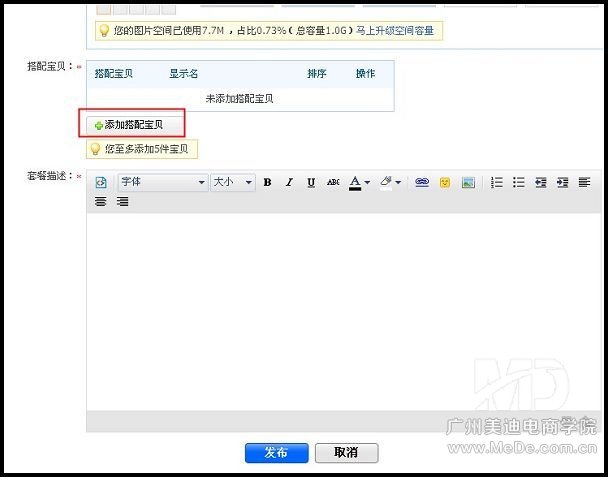Create a numbered list
608x477 pixels.
point(497,182)
